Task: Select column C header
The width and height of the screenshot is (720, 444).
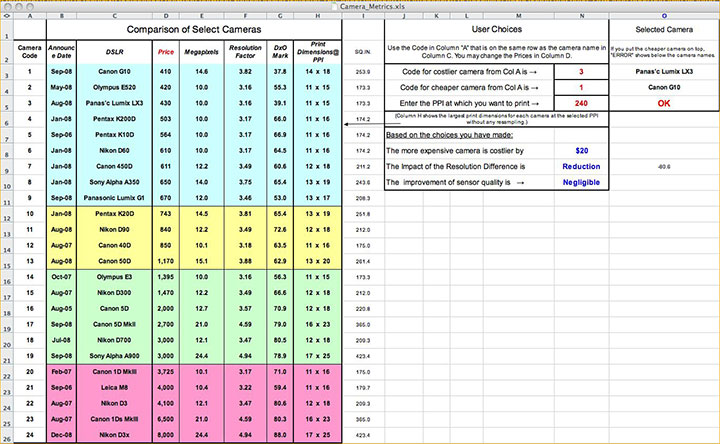Action: point(114,16)
